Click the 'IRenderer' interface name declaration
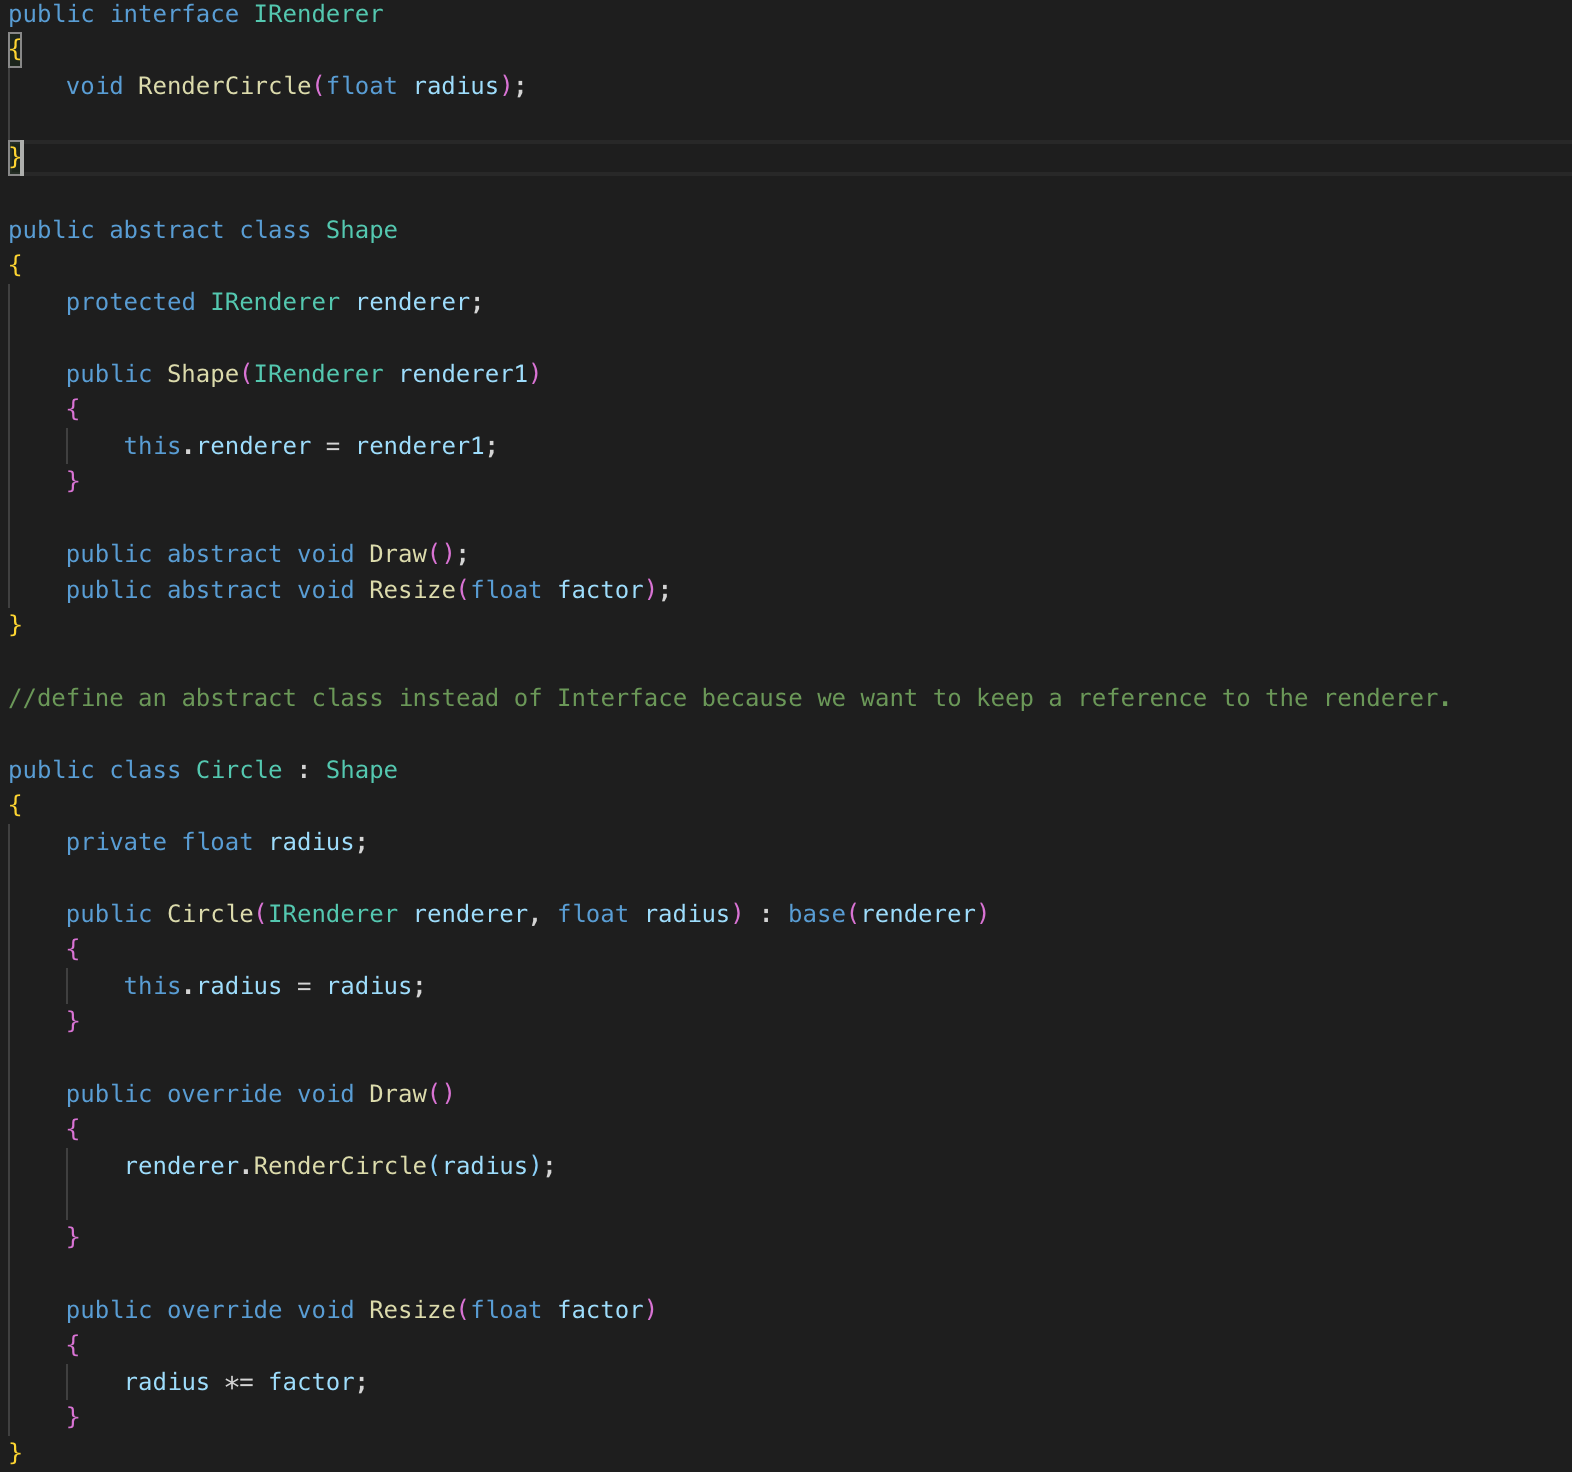The height and width of the screenshot is (1472, 1572). coord(318,14)
